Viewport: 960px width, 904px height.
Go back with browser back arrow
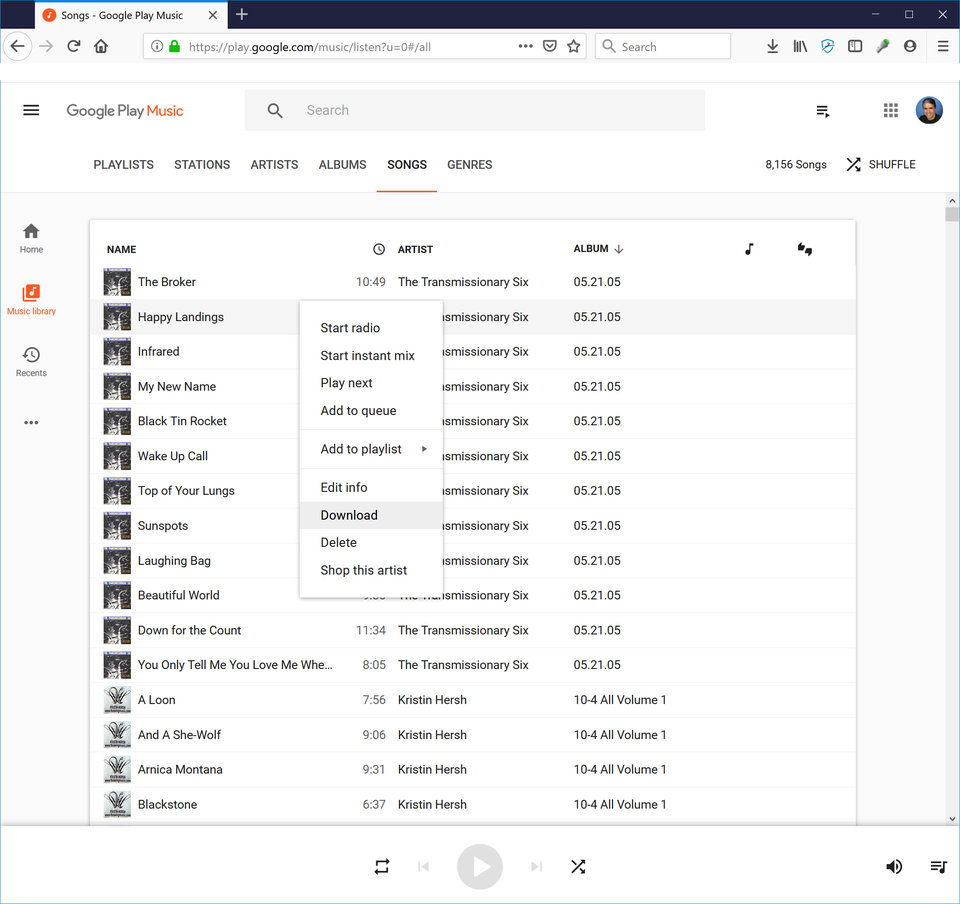18,46
